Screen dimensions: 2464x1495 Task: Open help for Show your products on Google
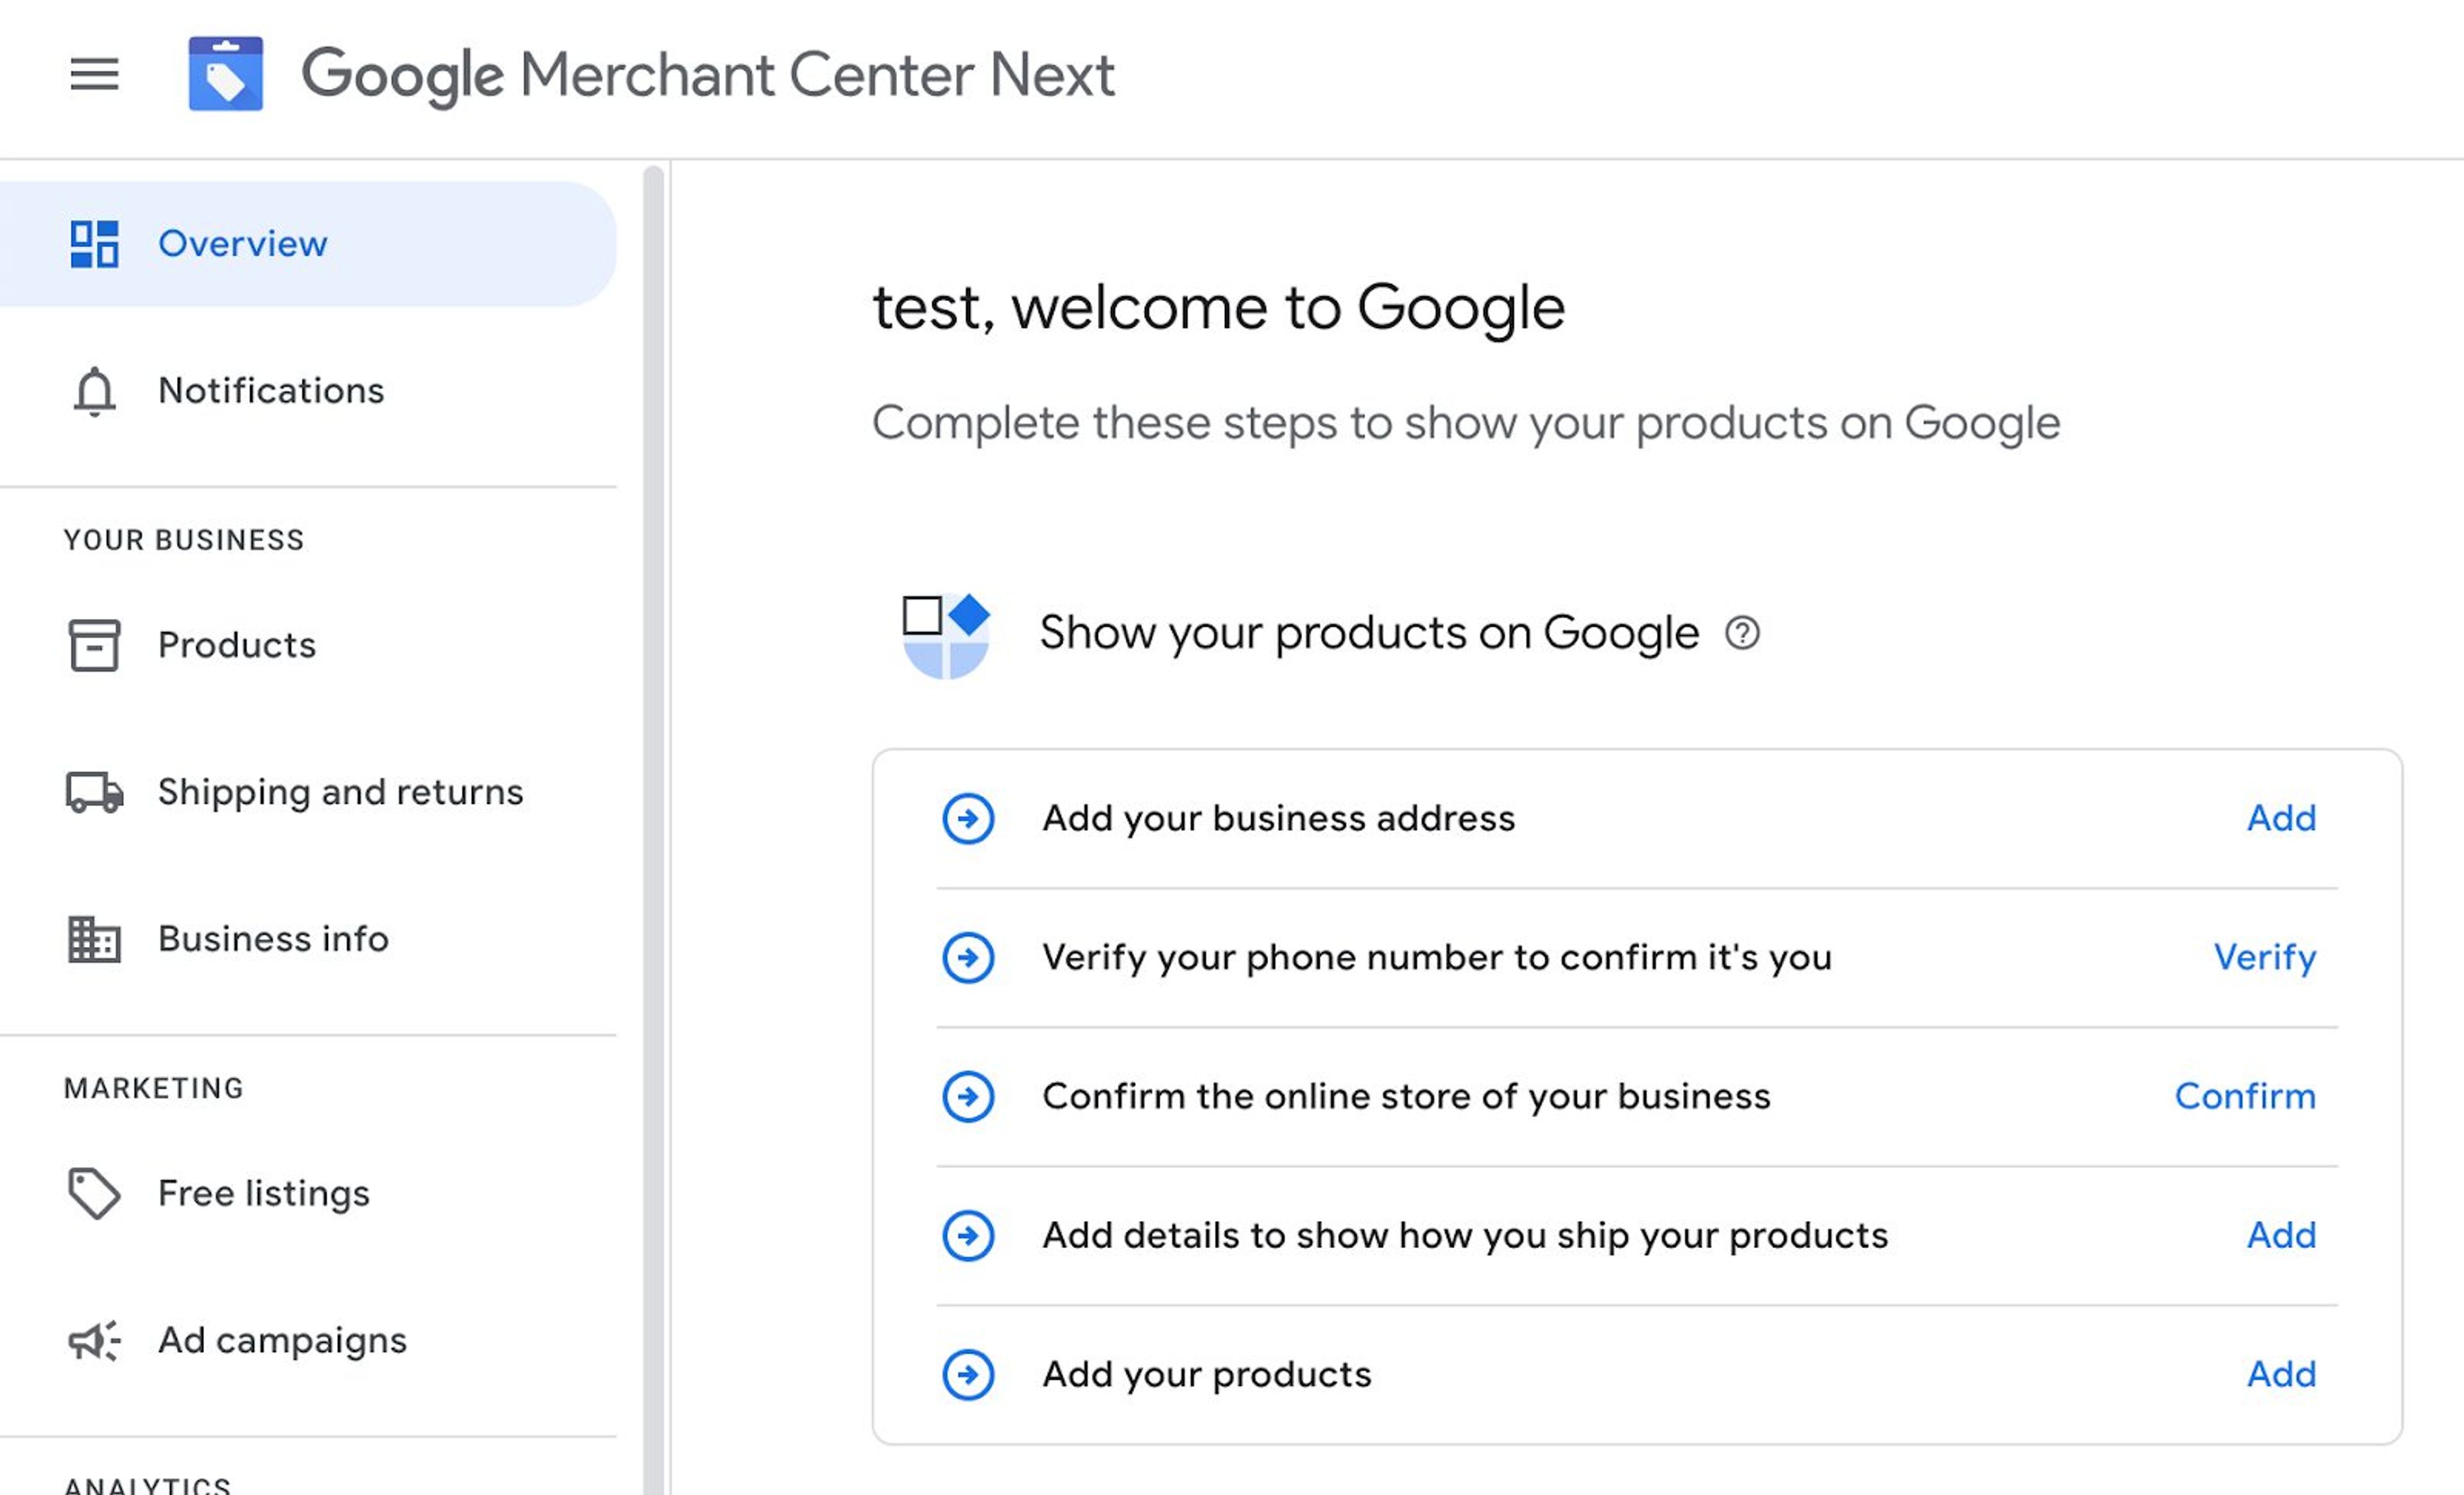pos(1742,633)
